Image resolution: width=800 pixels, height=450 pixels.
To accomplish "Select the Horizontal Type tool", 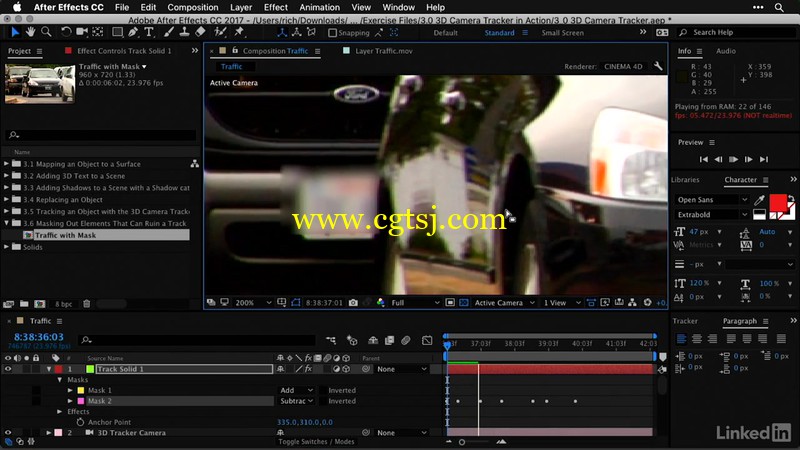I will pyautogui.click(x=149, y=32).
